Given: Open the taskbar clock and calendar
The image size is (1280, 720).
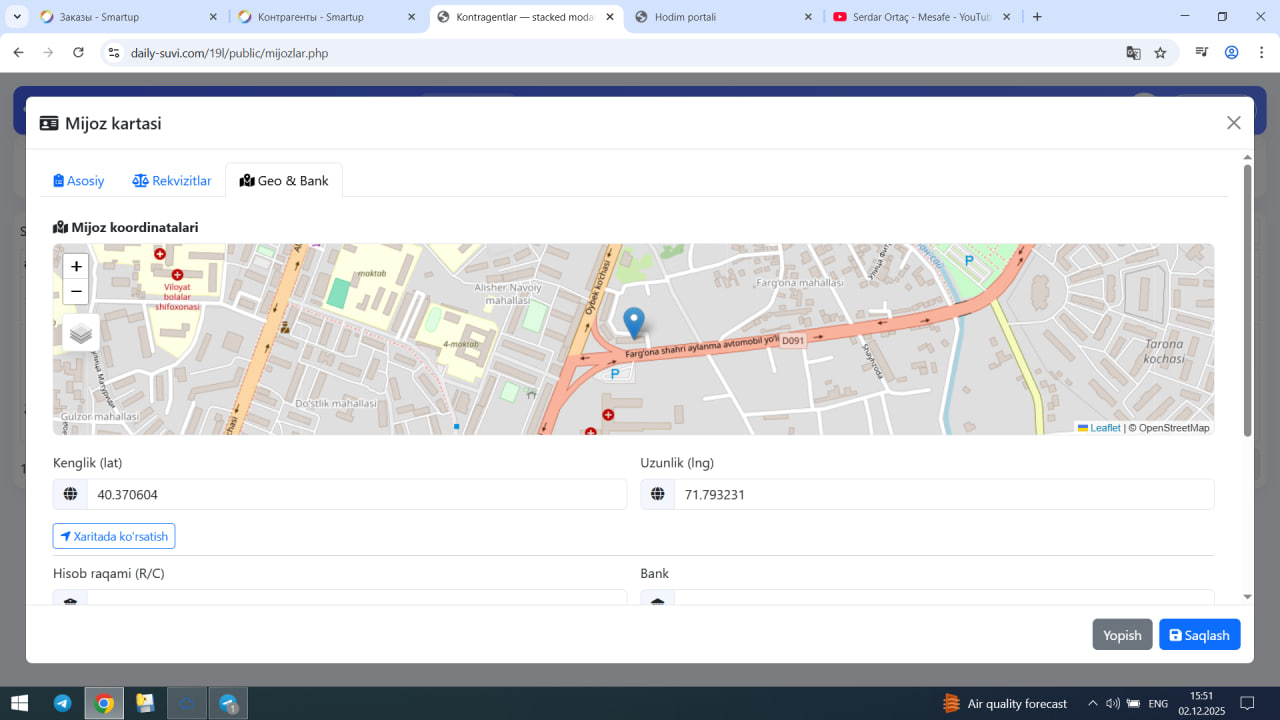Looking at the screenshot, I should point(1201,703).
